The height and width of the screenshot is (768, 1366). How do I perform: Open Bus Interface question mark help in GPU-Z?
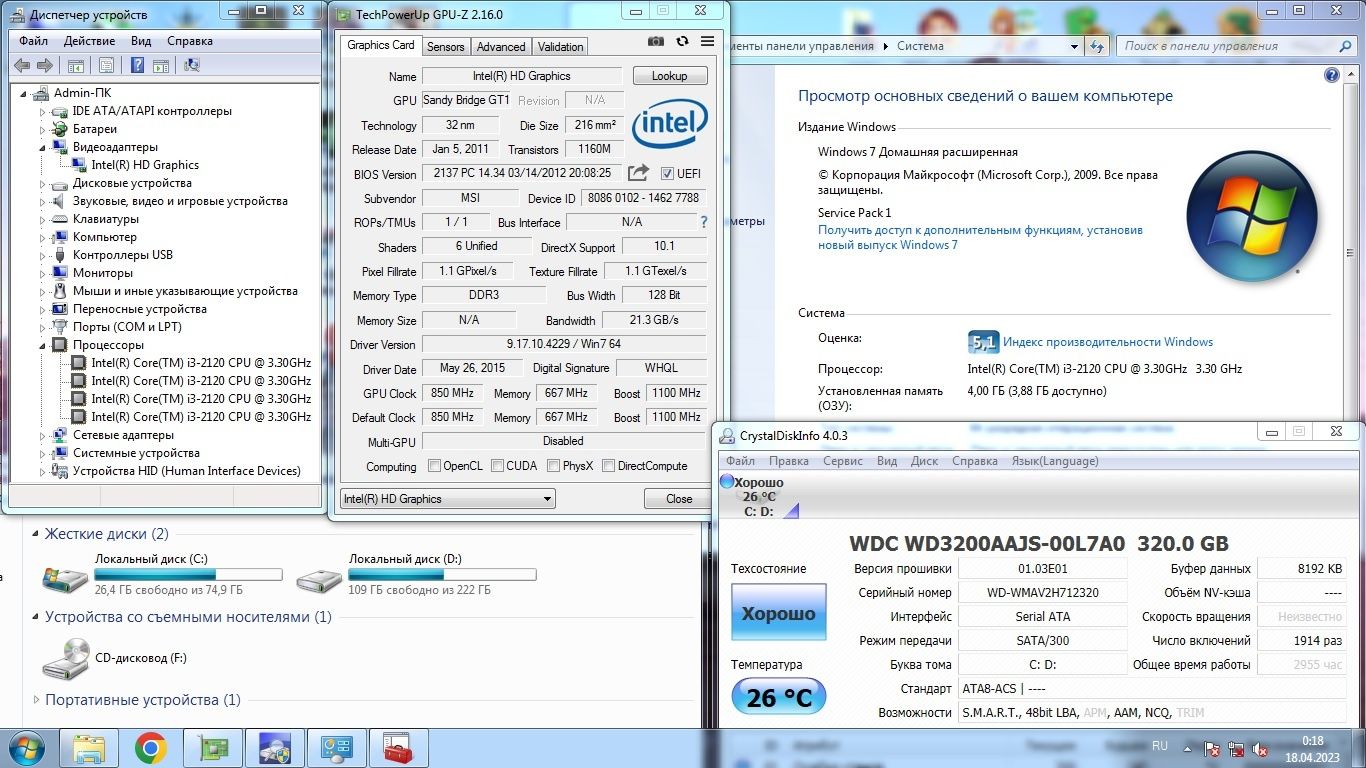click(704, 222)
